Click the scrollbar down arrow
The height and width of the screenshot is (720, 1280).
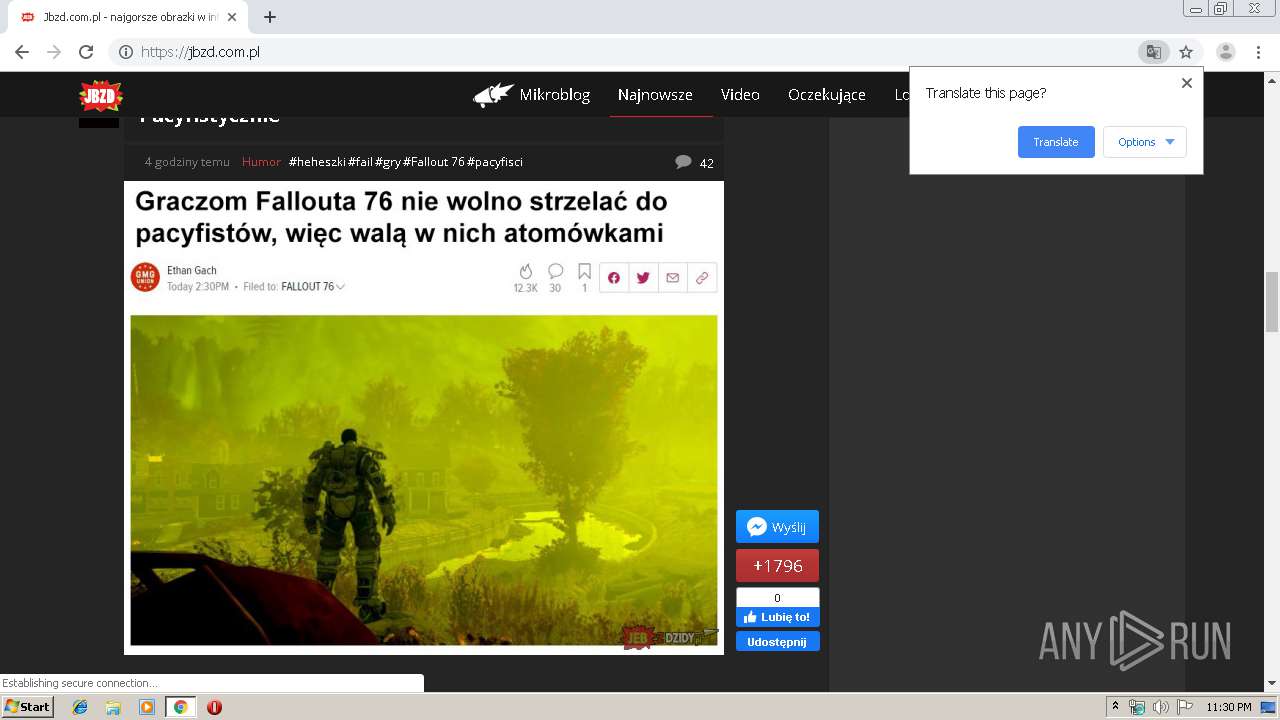[1272, 683]
